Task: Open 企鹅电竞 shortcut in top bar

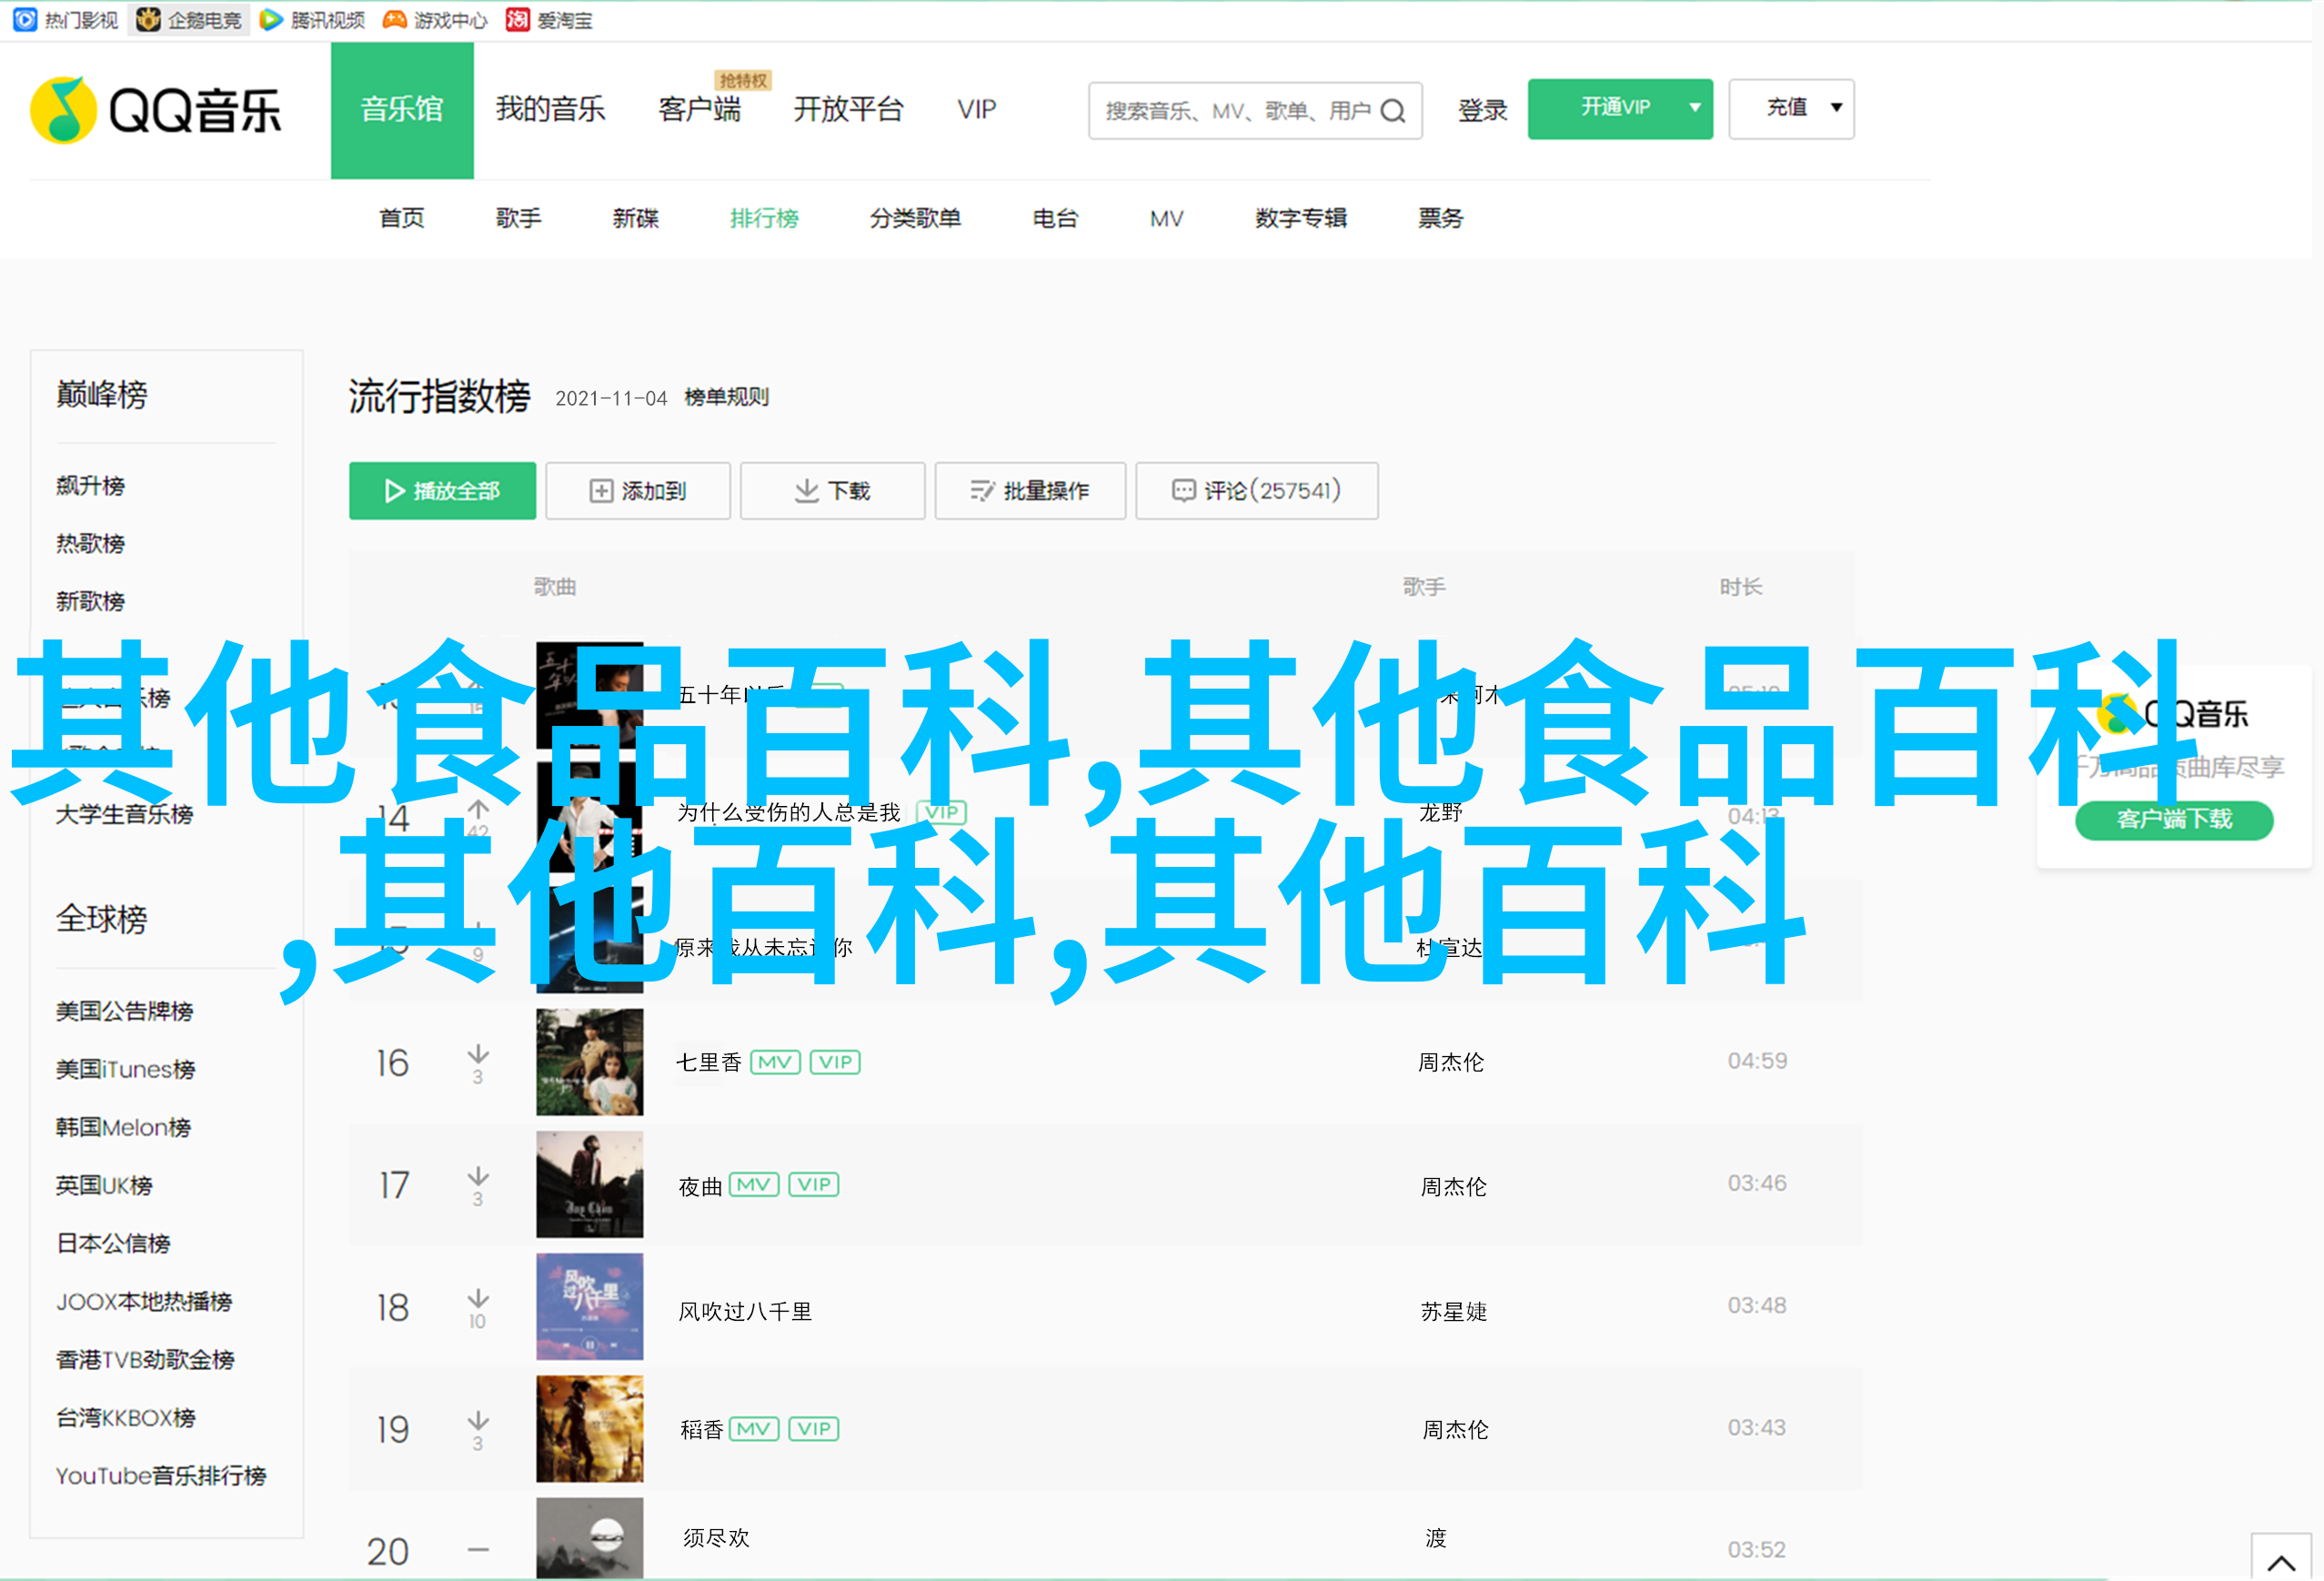Action: pos(189,20)
